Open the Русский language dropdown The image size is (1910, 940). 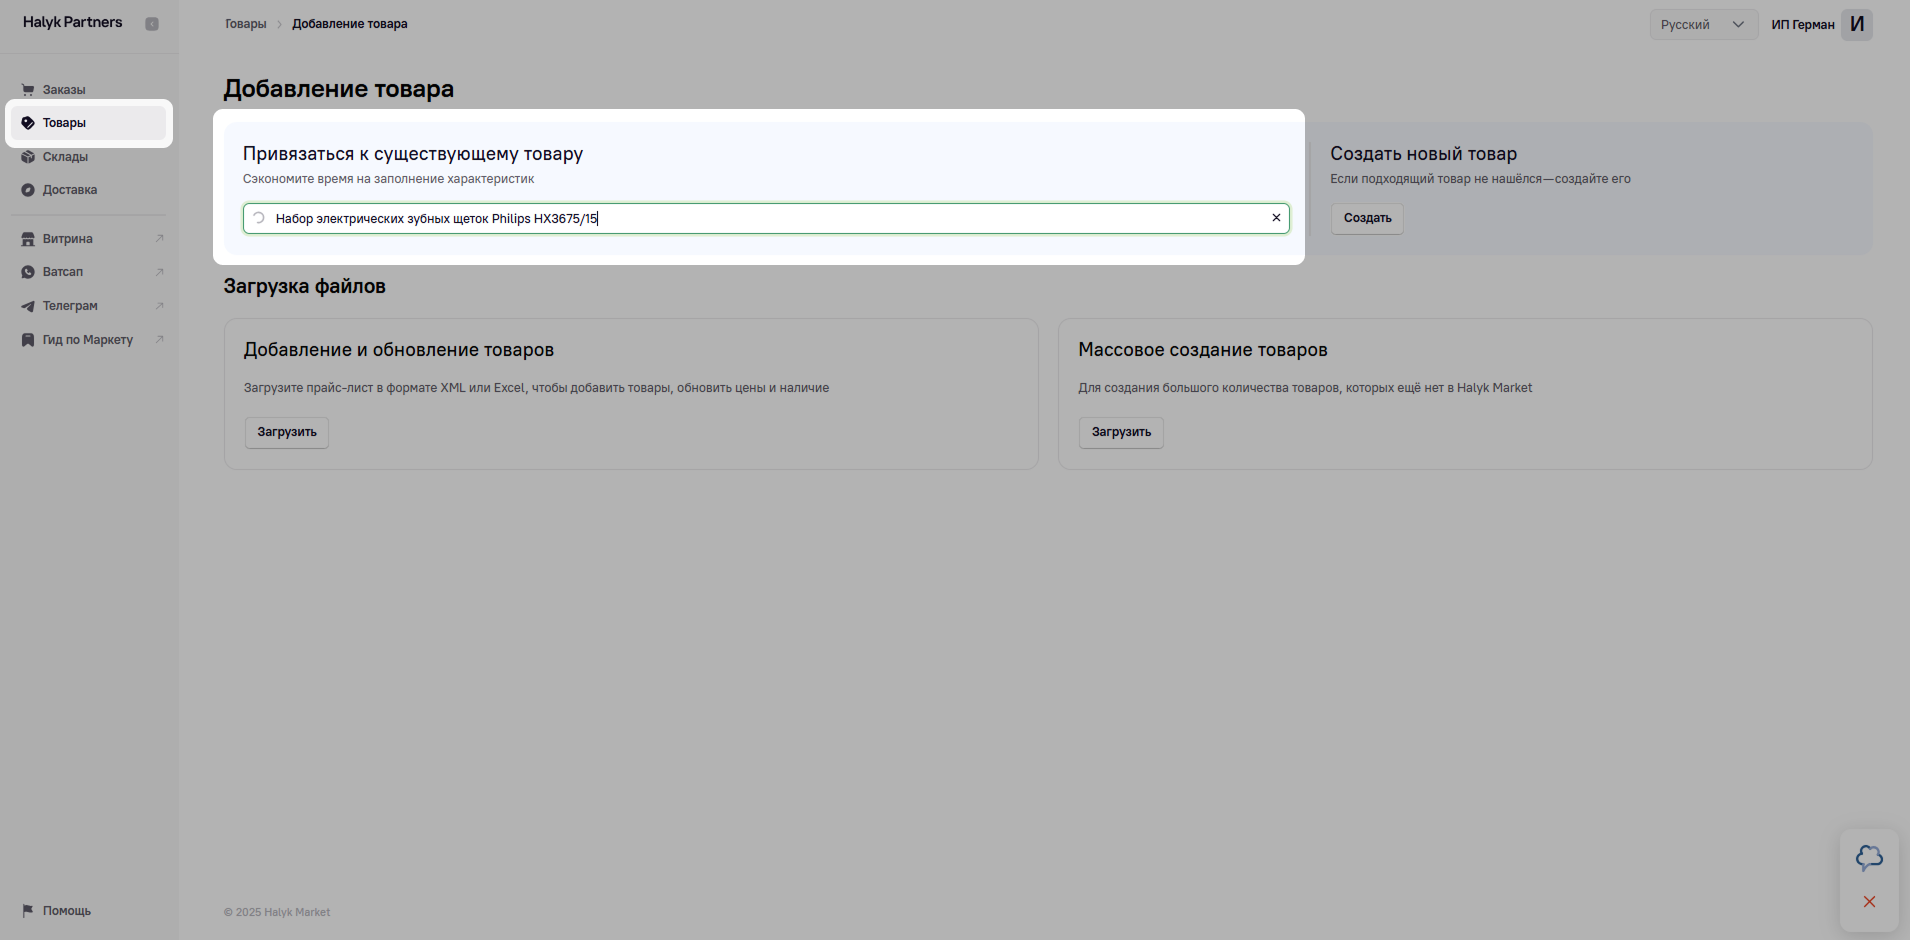tap(1704, 24)
